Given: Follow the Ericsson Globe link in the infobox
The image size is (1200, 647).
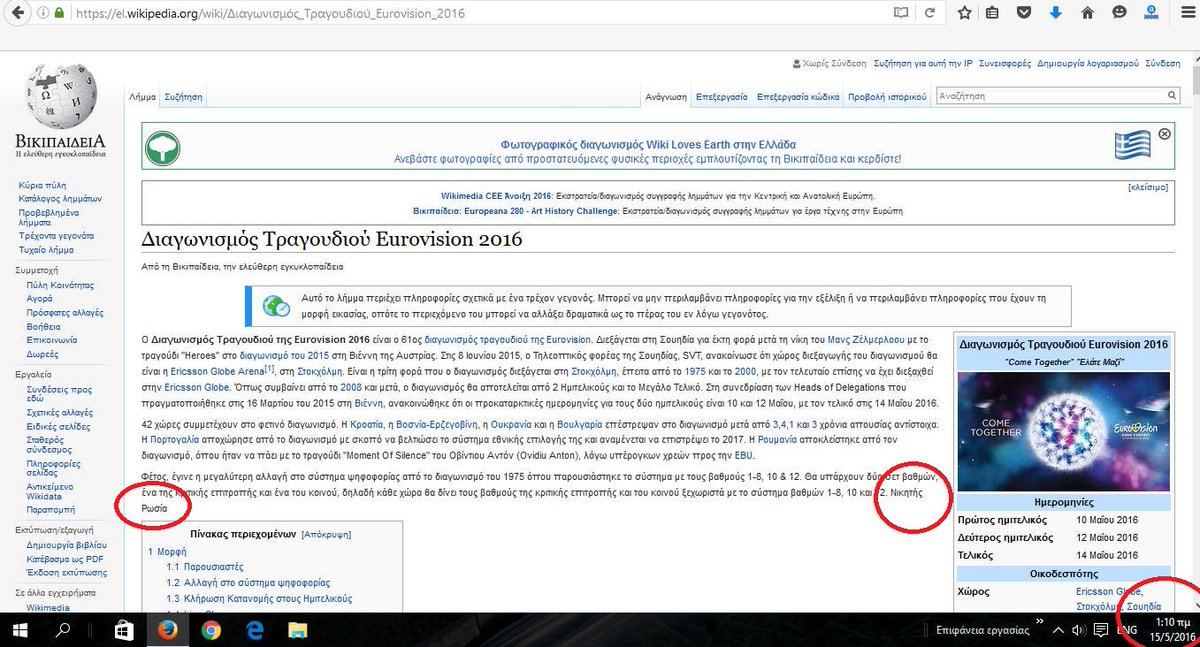Looking at the screenshot, I should tap(1101, 591).
